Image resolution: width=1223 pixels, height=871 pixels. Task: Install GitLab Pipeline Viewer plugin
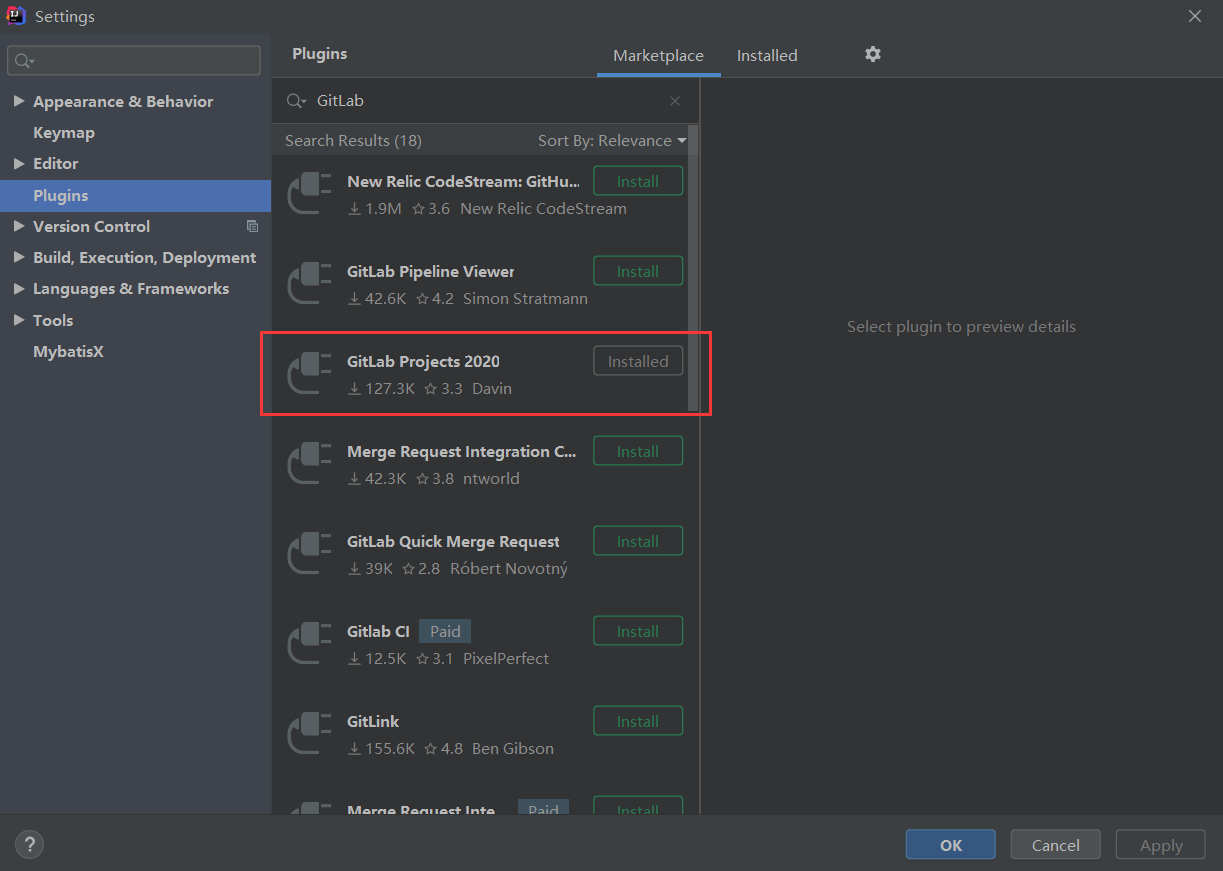[x=638, y=271]
